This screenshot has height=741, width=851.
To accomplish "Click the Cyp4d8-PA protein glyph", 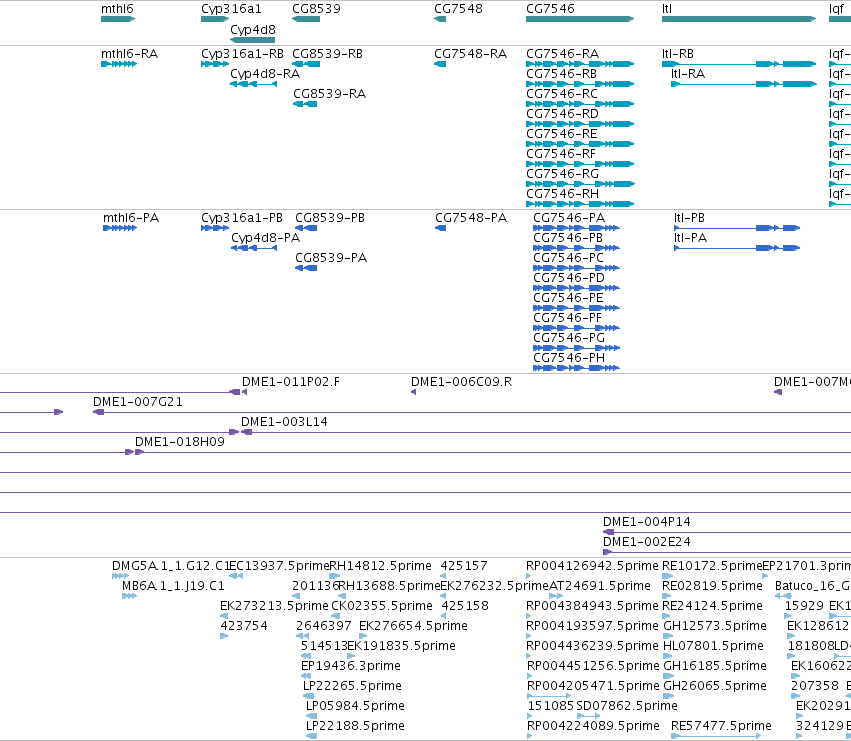I will pyautogui.click(x=254, y=248).
